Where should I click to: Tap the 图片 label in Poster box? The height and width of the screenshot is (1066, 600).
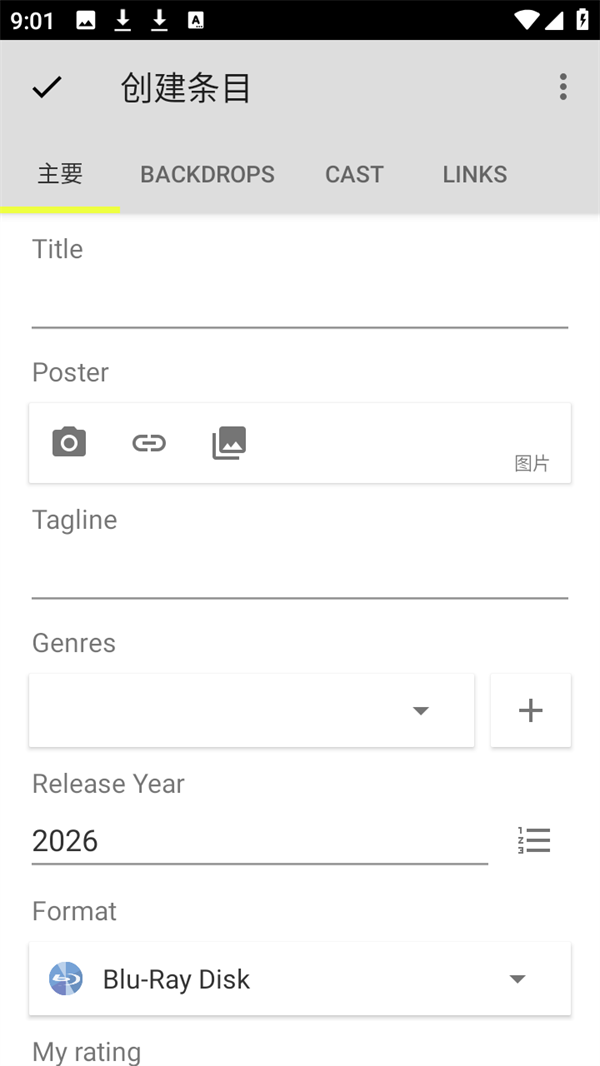531,464
